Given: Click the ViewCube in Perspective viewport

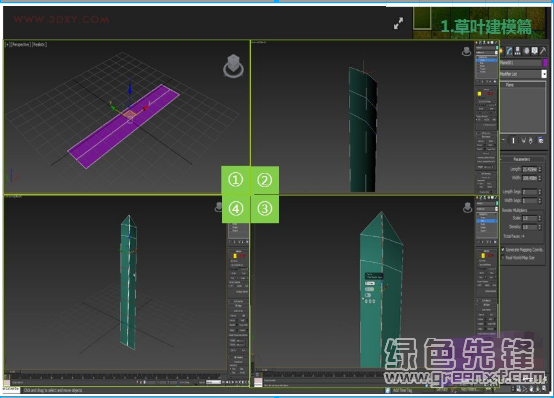Looking at the screenshot, I should [x=233, y=66].
